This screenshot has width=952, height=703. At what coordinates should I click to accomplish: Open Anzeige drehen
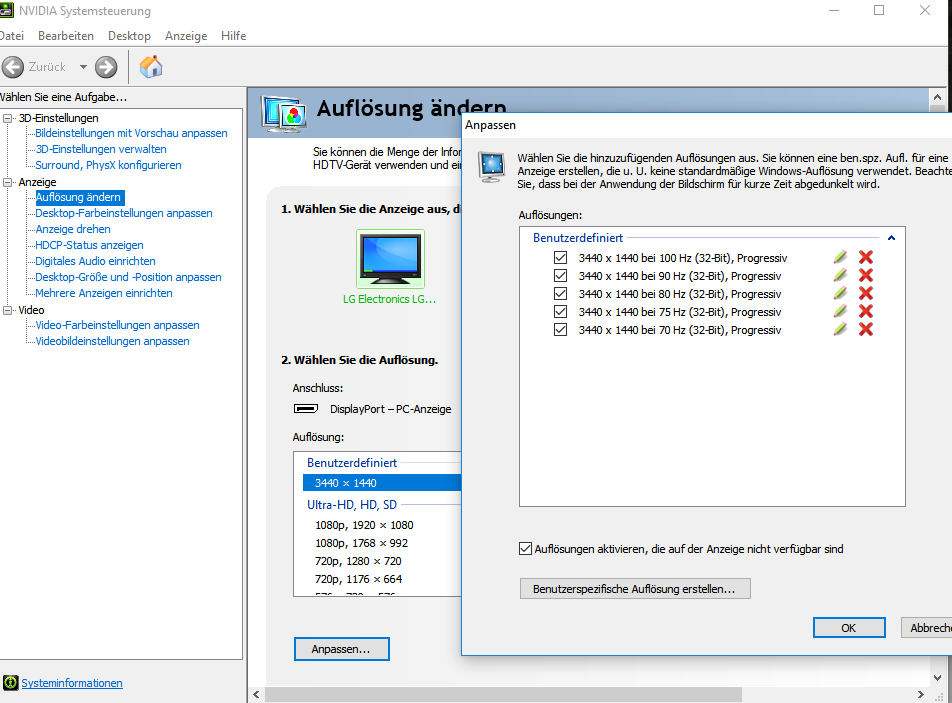(73, 229)
